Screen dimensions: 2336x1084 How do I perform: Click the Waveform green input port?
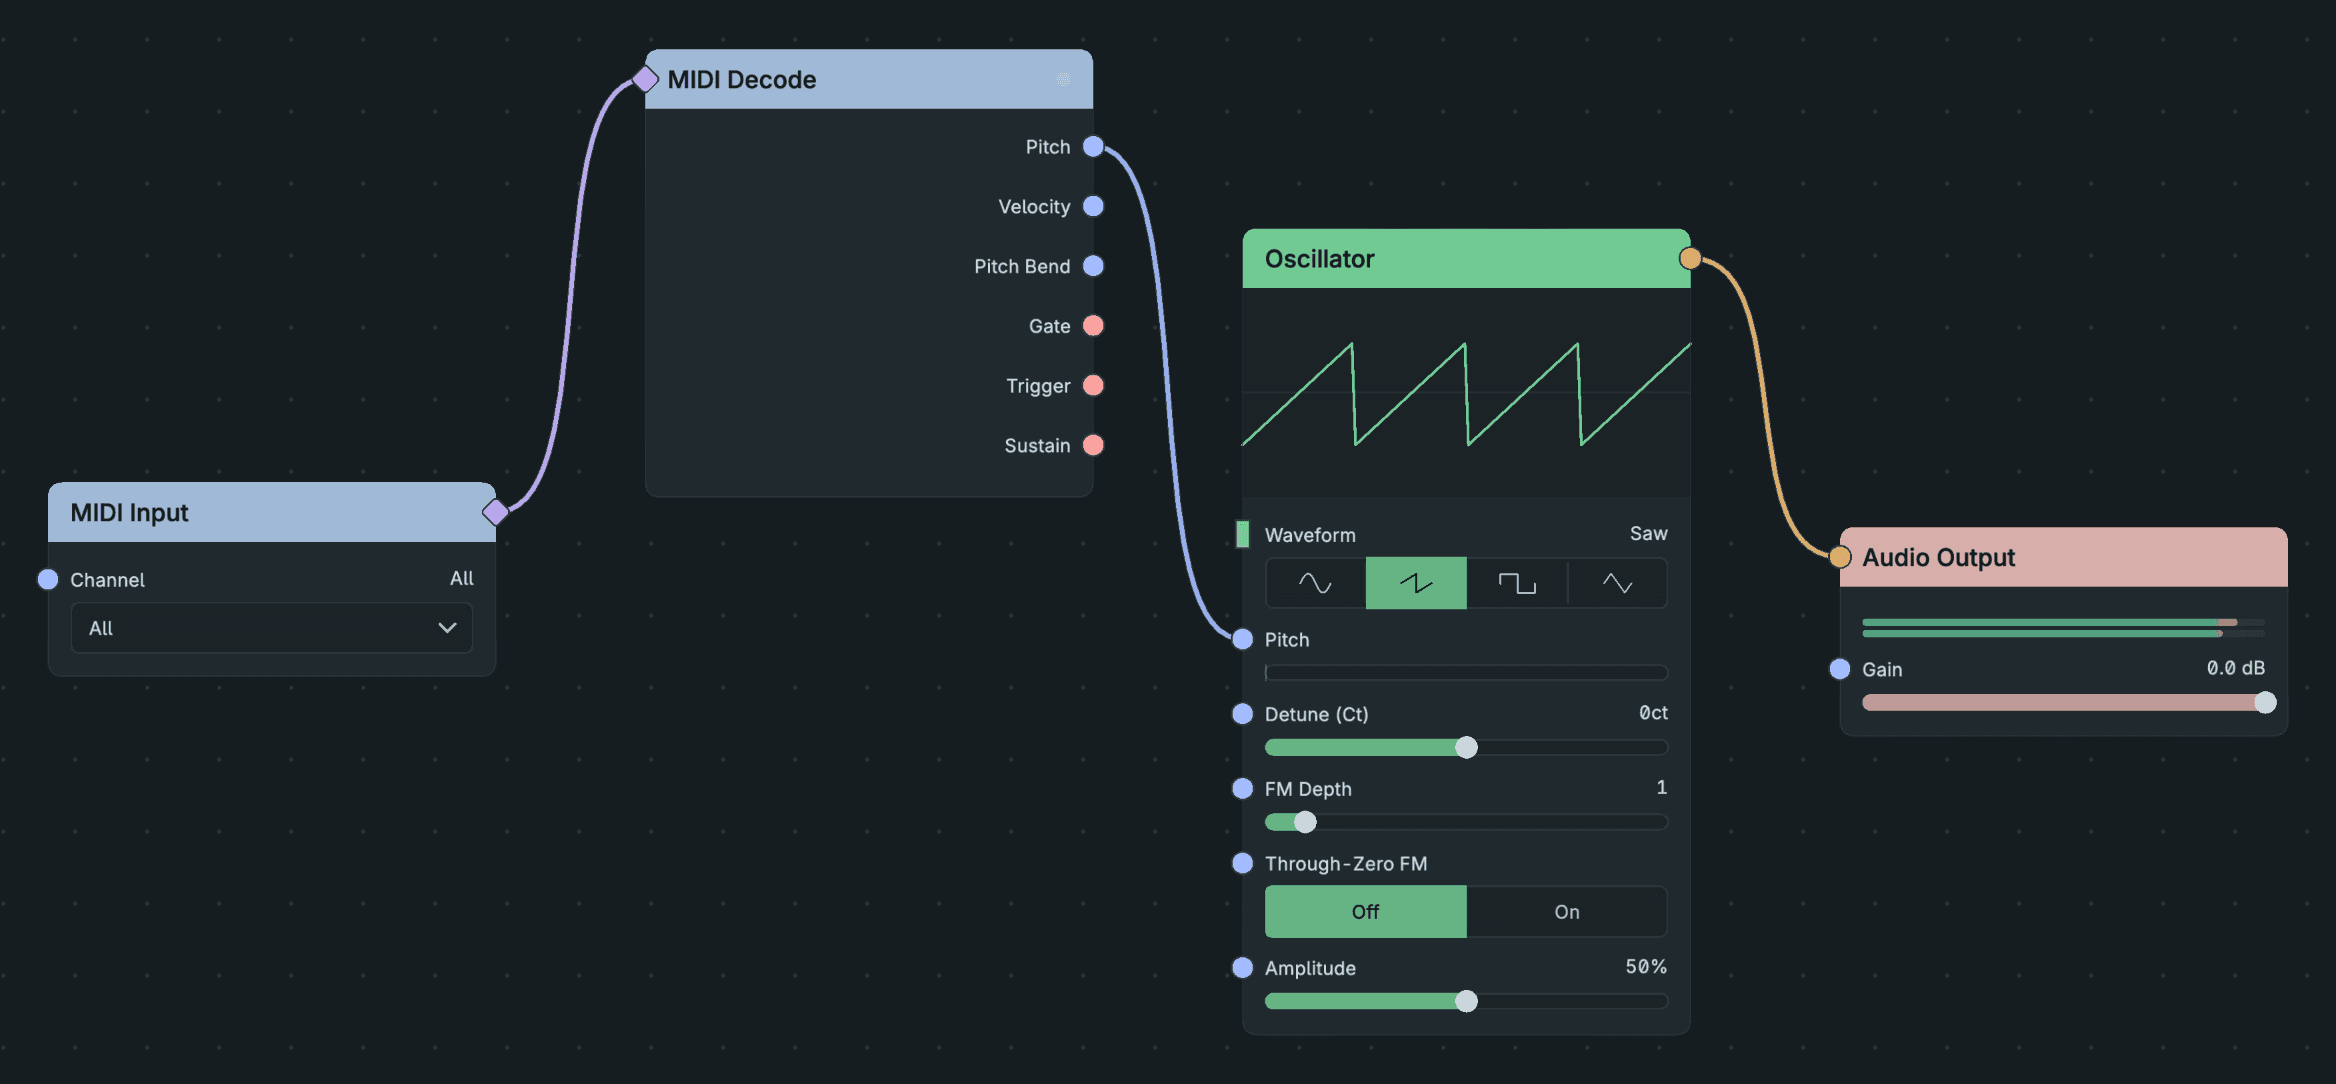[1242, 534]
